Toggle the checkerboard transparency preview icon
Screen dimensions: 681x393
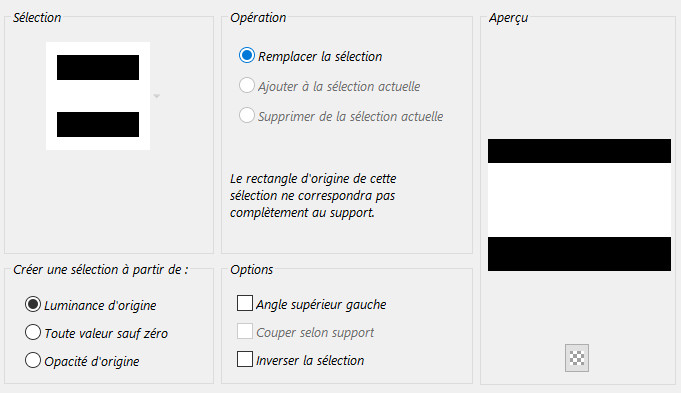(x=577, y=358)
